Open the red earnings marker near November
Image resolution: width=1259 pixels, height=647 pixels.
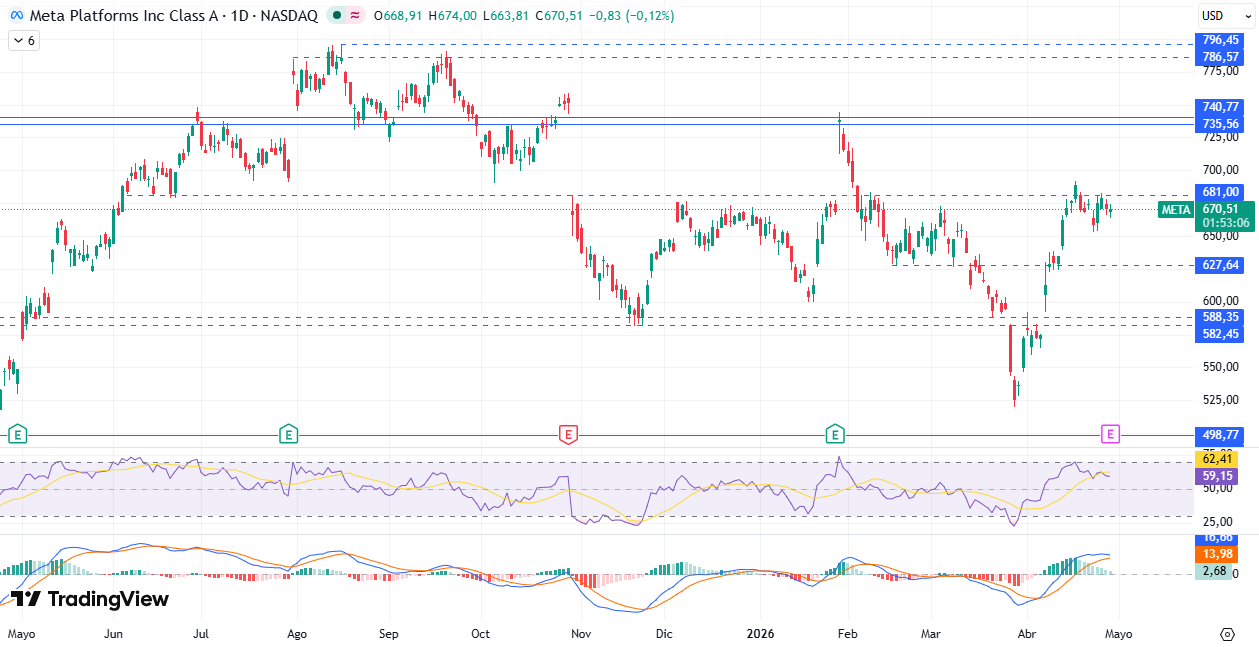click(x=568, y=434)
